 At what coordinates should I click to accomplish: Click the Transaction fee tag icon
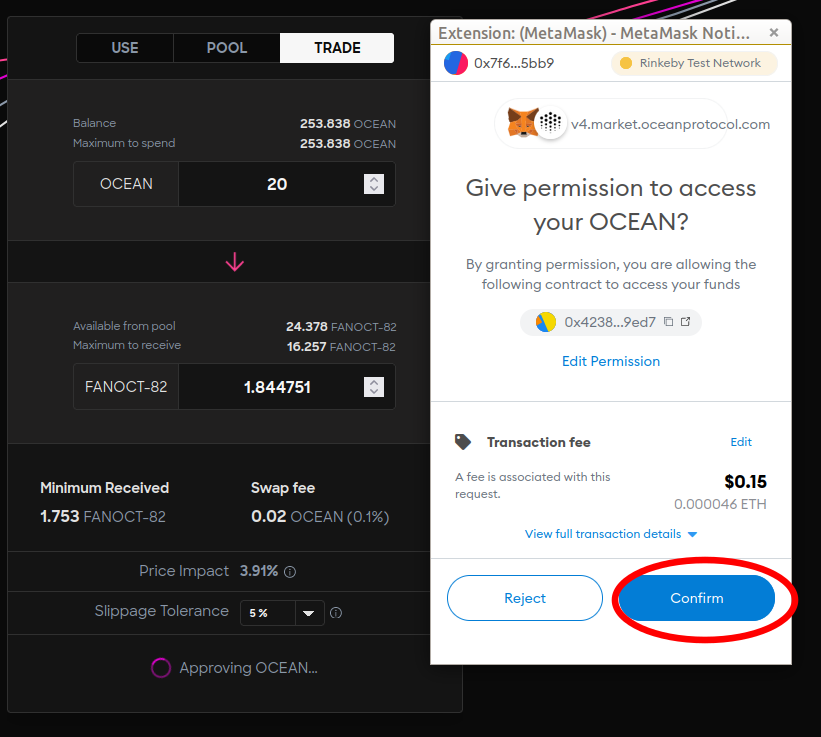pyautogui.click(x=463, y=442)
